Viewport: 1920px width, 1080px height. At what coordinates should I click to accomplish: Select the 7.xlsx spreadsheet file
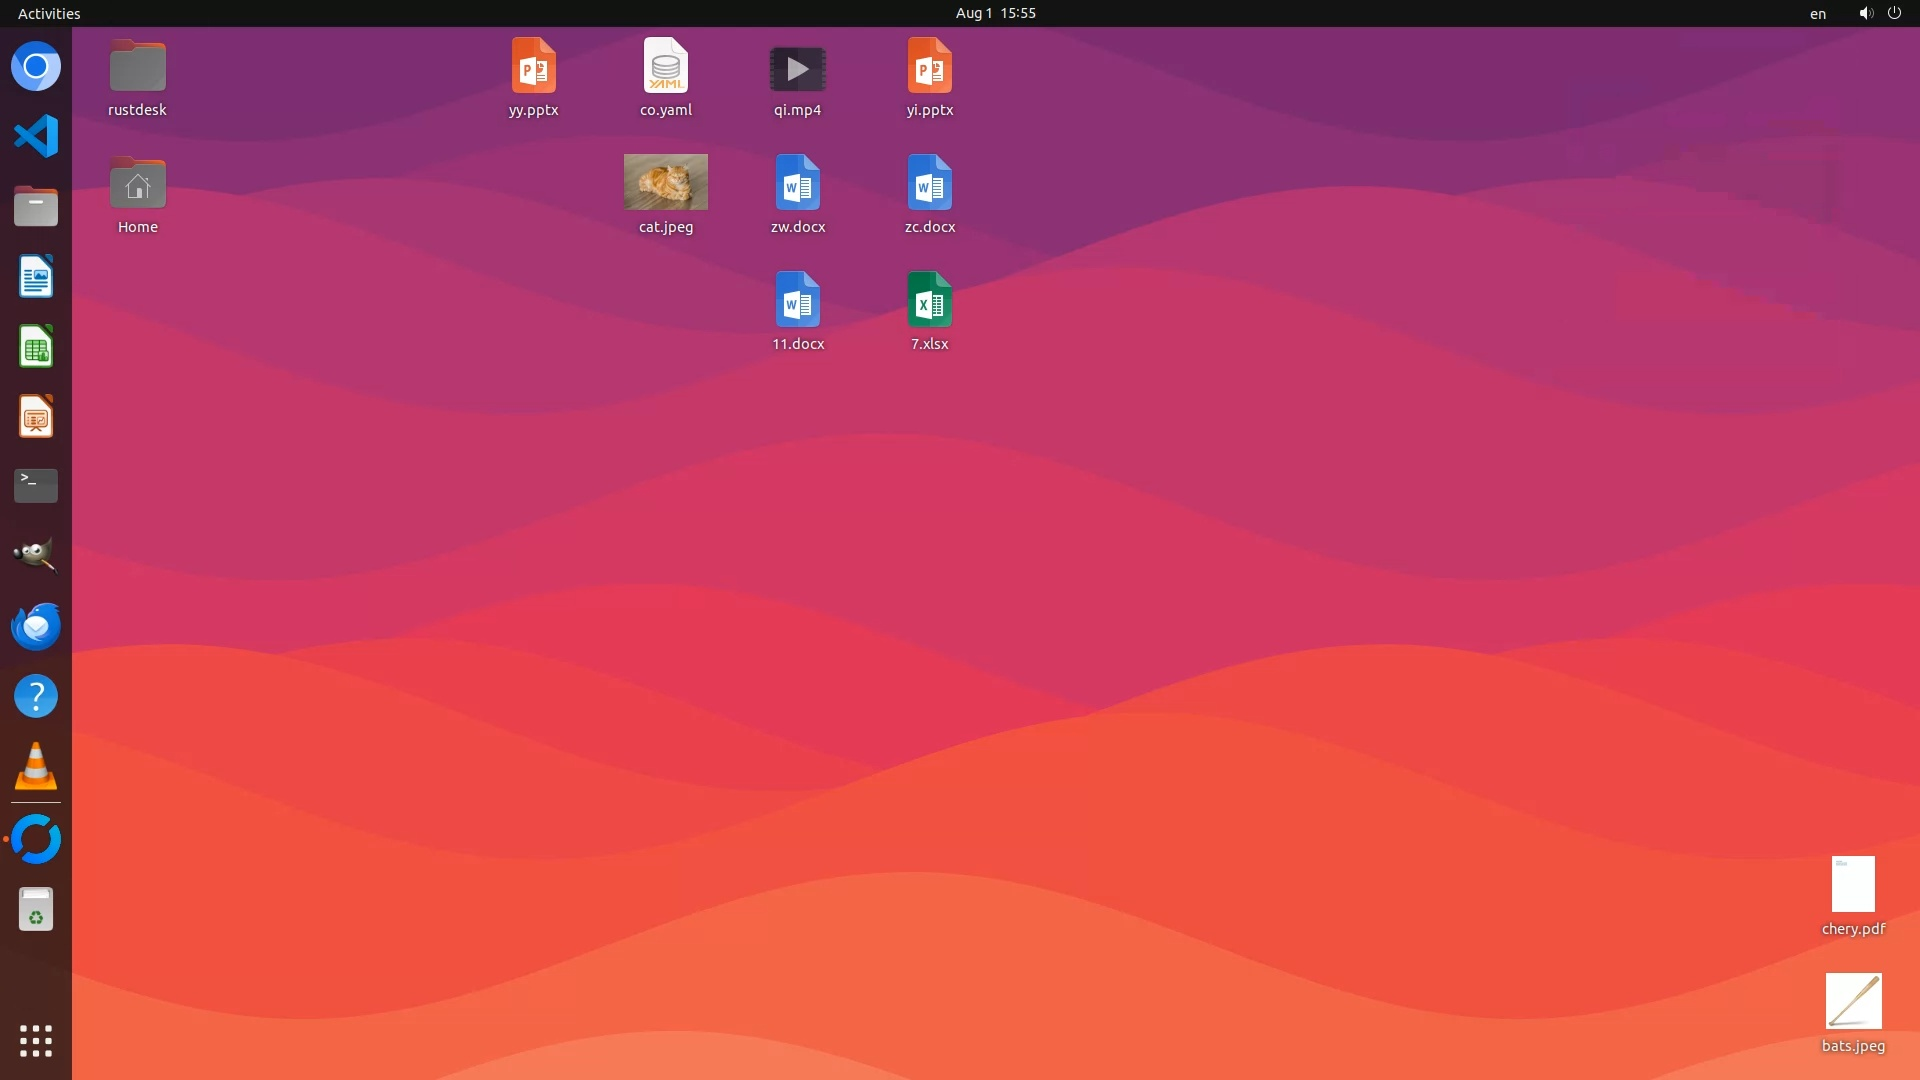click(929, 300)
